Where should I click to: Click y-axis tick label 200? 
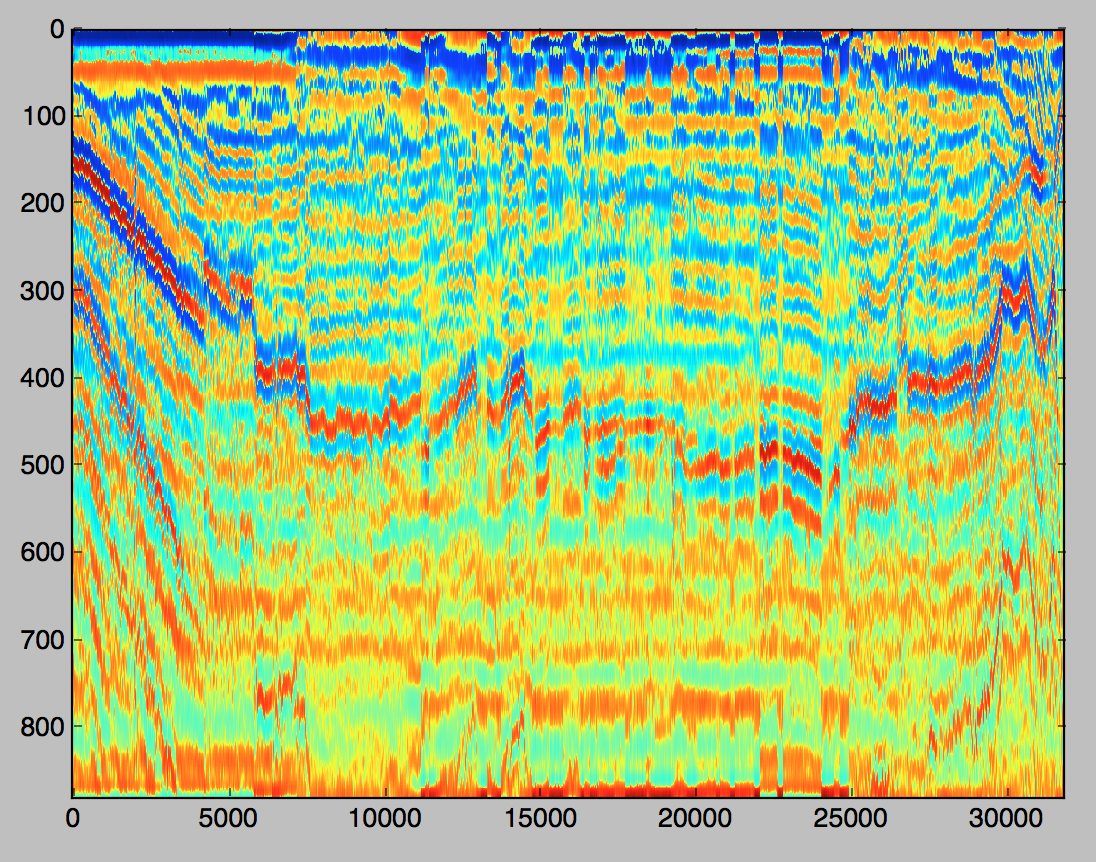(43, 203)
